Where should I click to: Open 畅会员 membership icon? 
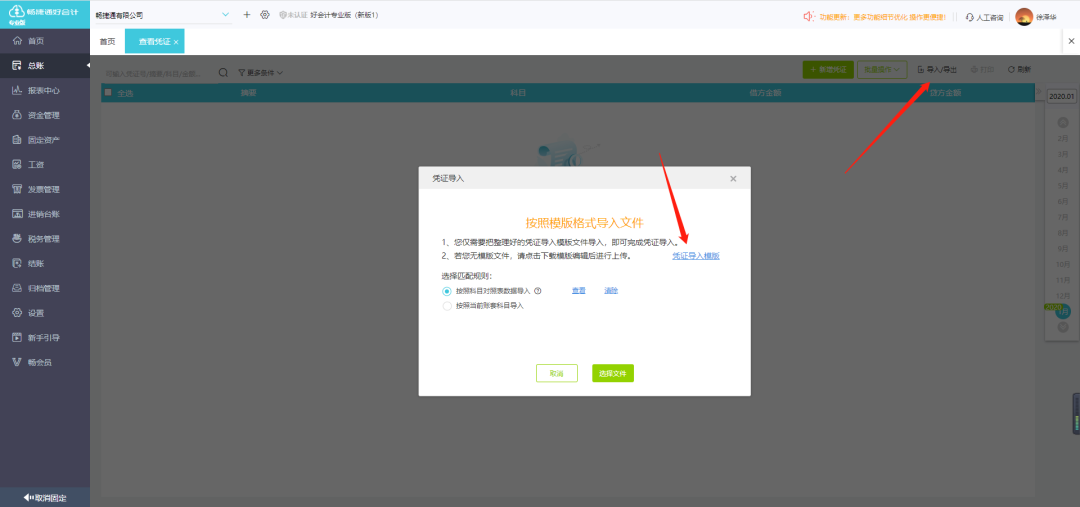point(18,362)
